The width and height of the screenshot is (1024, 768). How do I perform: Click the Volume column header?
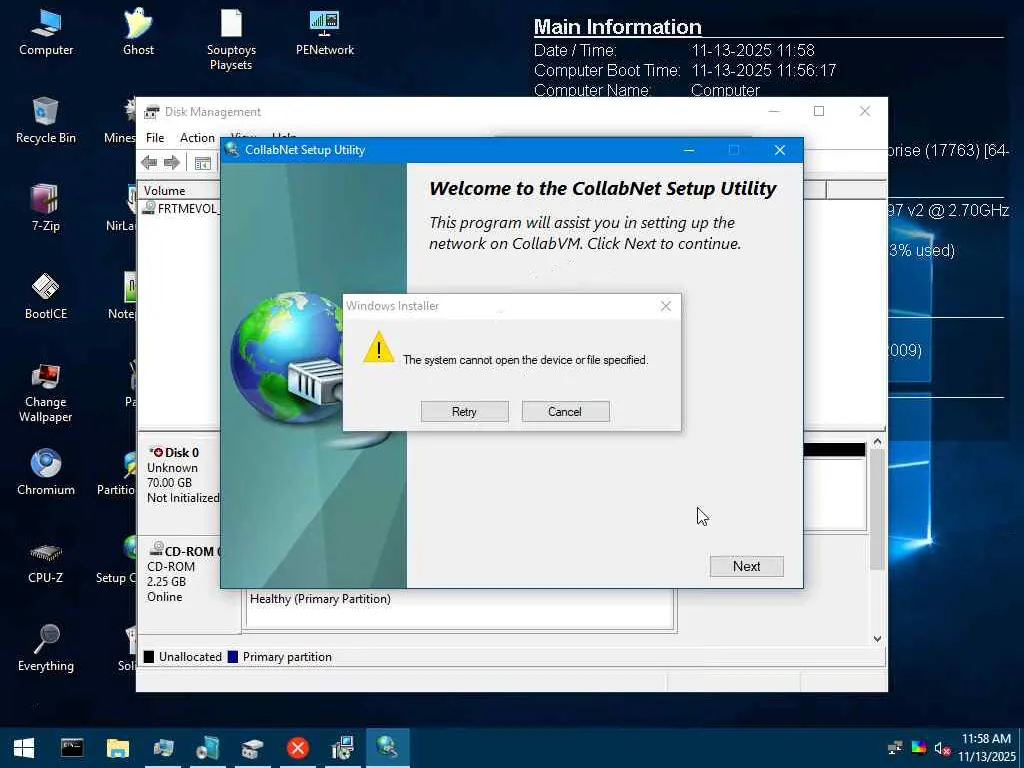(179, 191)
